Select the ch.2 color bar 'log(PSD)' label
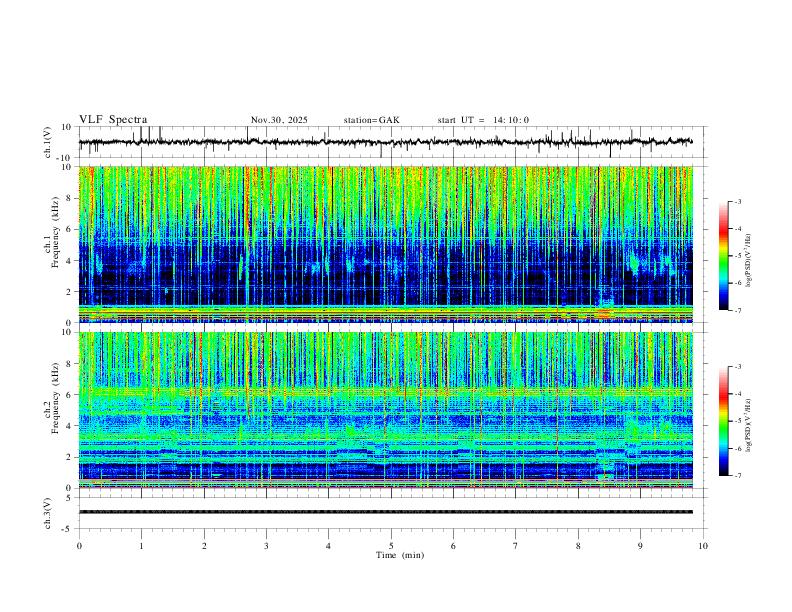792x612 pixels. tap(749, 426)
